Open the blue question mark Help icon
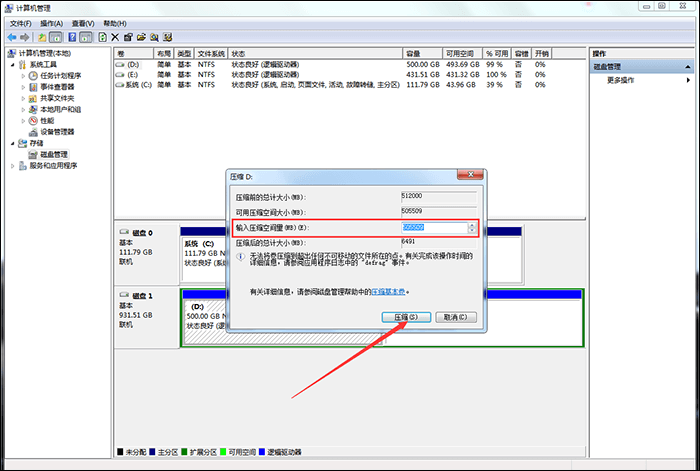Image resolution: width=700 pixels, height=471 pixels. pyautogui.click(x=72, y=38)
